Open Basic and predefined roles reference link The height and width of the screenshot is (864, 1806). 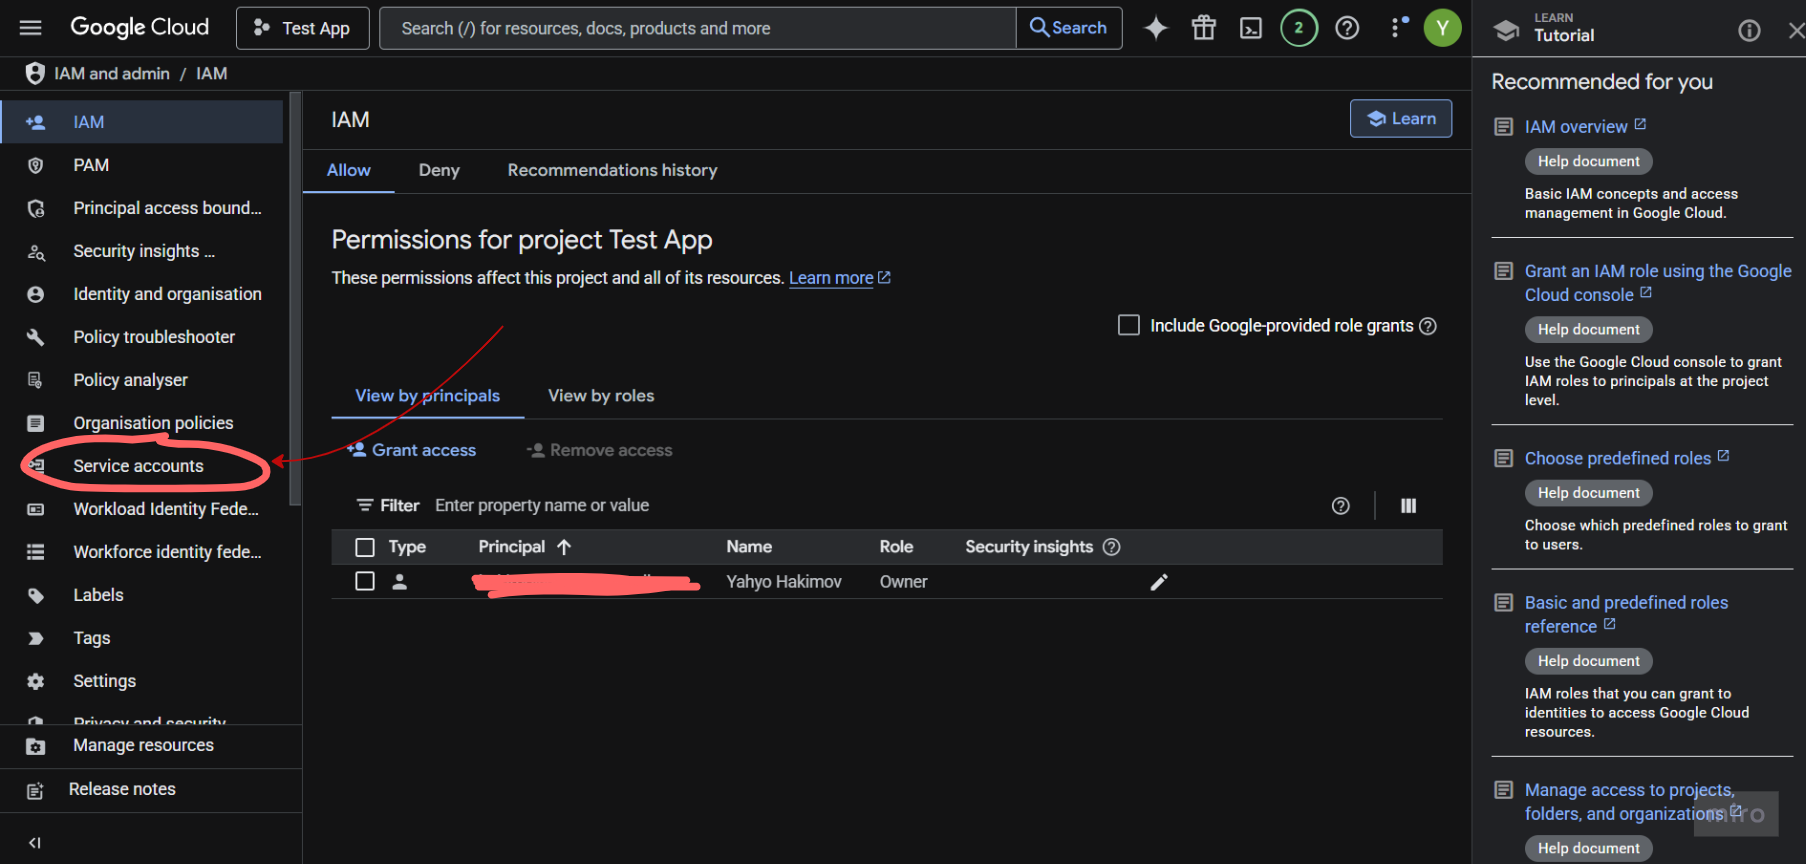point(1626,615)
